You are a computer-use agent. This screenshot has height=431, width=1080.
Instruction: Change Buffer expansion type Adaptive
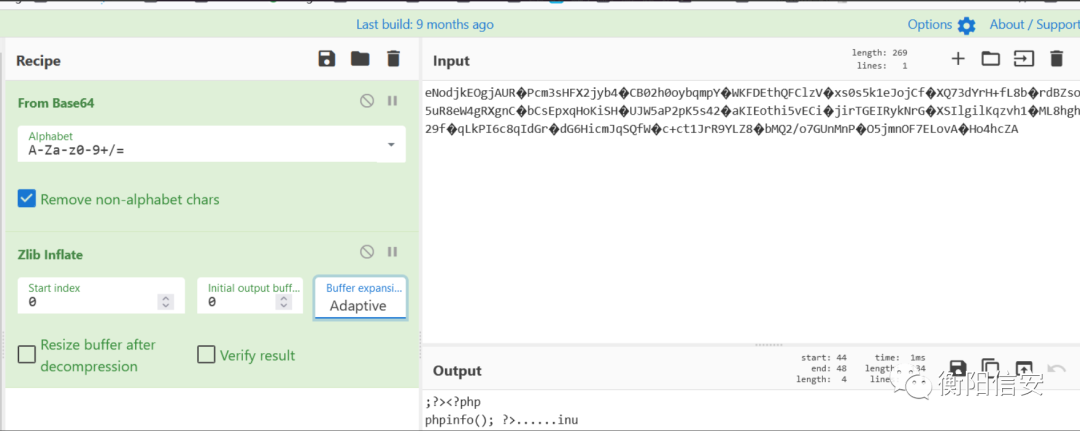point(360,298)
